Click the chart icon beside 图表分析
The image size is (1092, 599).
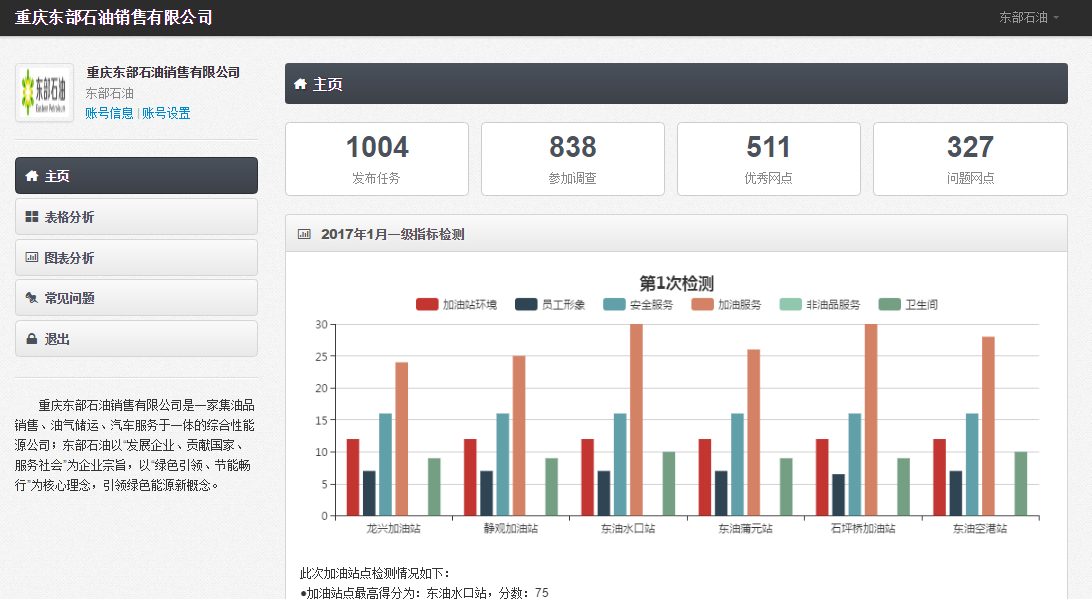pyautogui.click(x=31, y=258)
